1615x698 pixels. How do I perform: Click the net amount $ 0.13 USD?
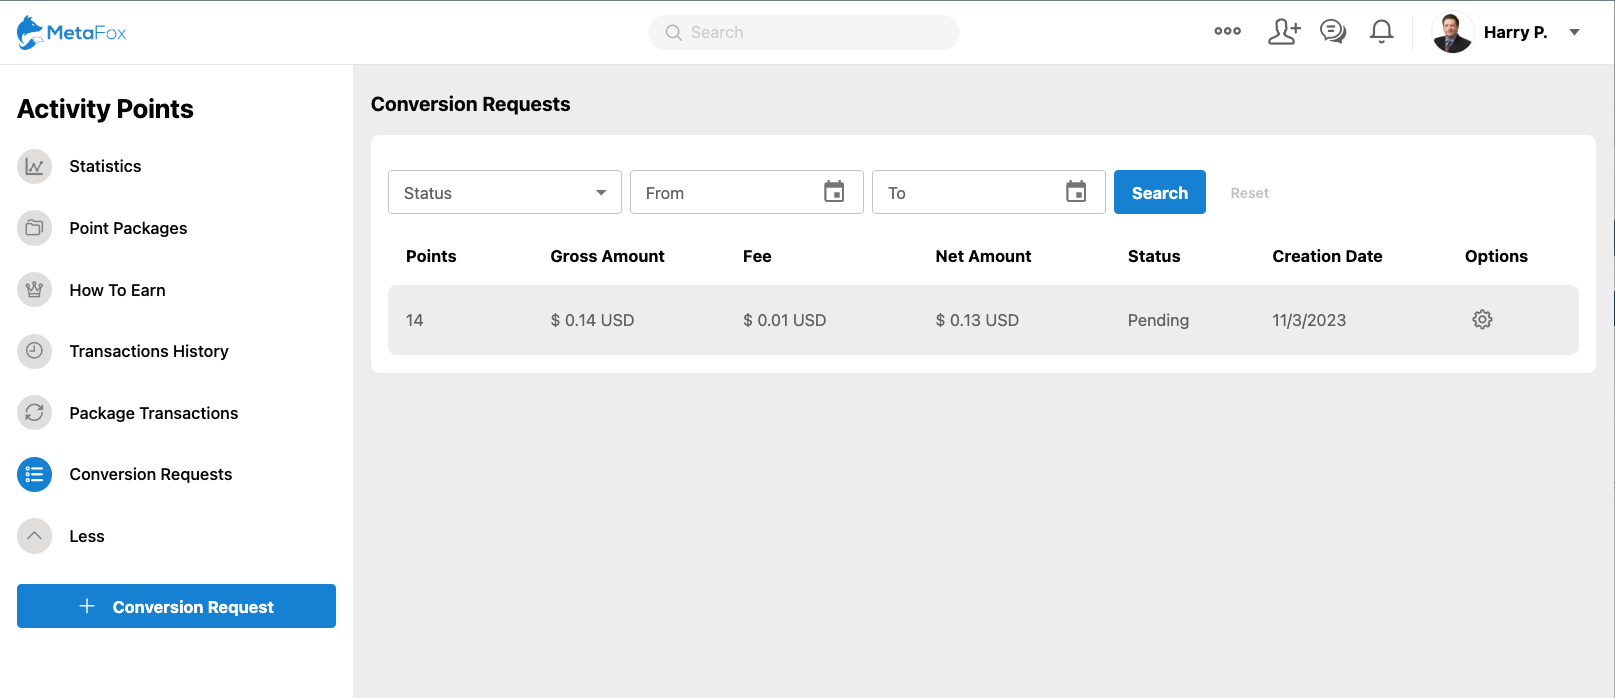tap(977, 320)
